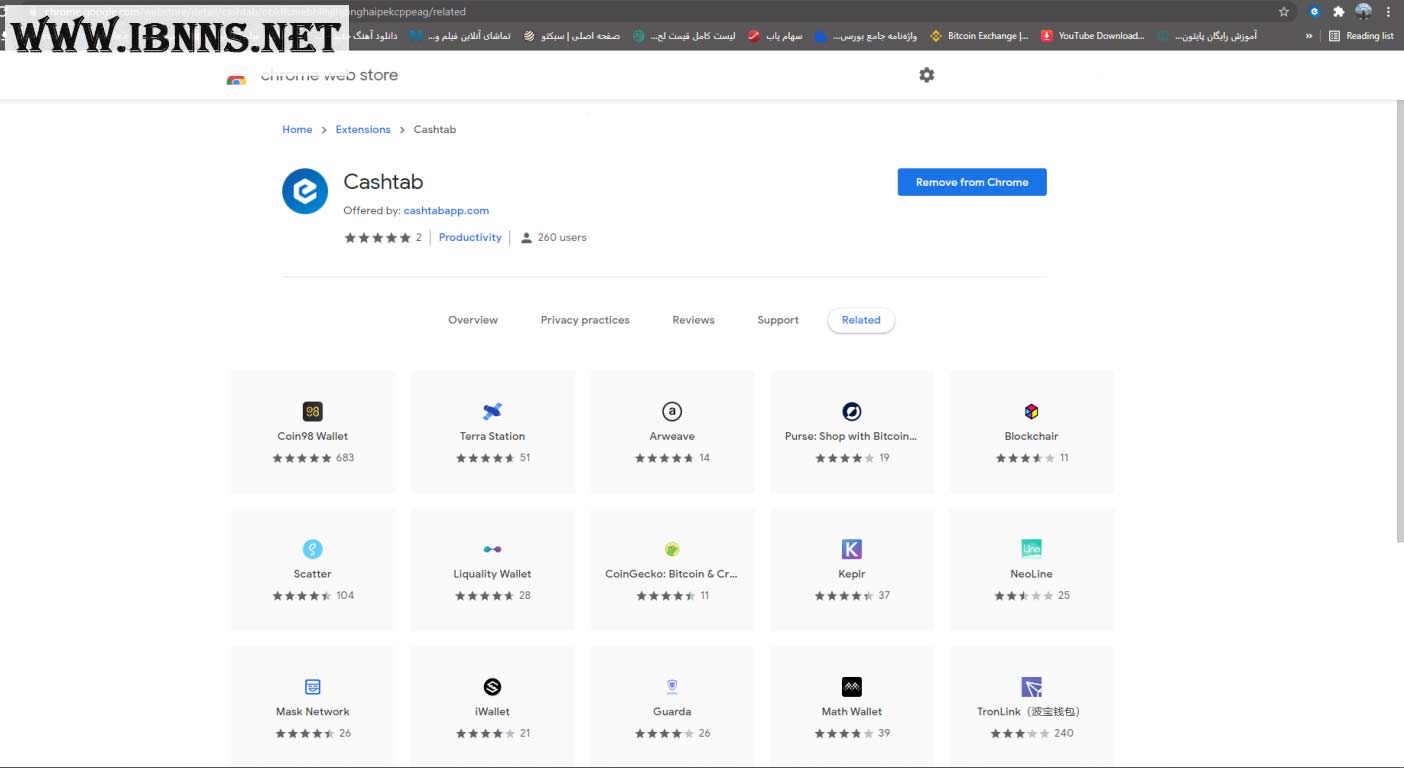Click the Chrome profile avatar
The height and width of the screenshot is (768, 1404).
1363,12
